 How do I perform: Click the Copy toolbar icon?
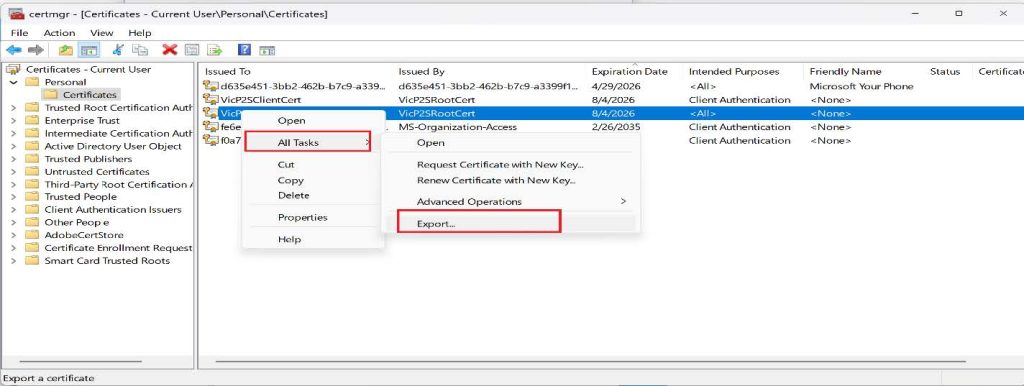(x=140, y=50)
